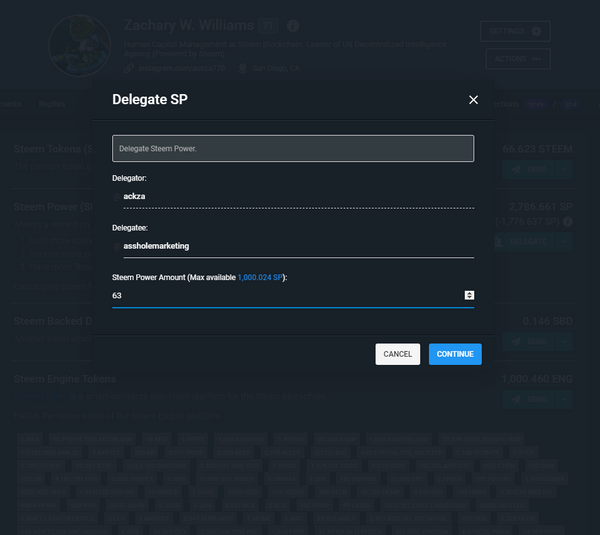Click Send button for 66.623 STEEM
The width and height of the screenshot is (600, 535).
(x=530, y=170)
